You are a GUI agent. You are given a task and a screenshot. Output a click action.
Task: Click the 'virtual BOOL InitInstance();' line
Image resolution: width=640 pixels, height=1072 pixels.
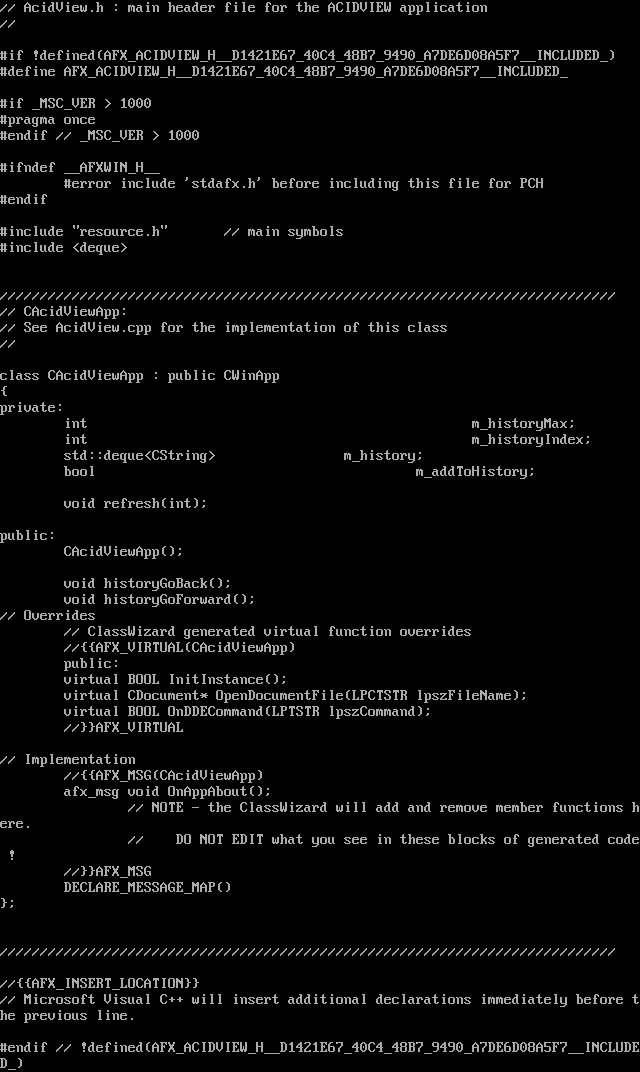click(175, 680)
